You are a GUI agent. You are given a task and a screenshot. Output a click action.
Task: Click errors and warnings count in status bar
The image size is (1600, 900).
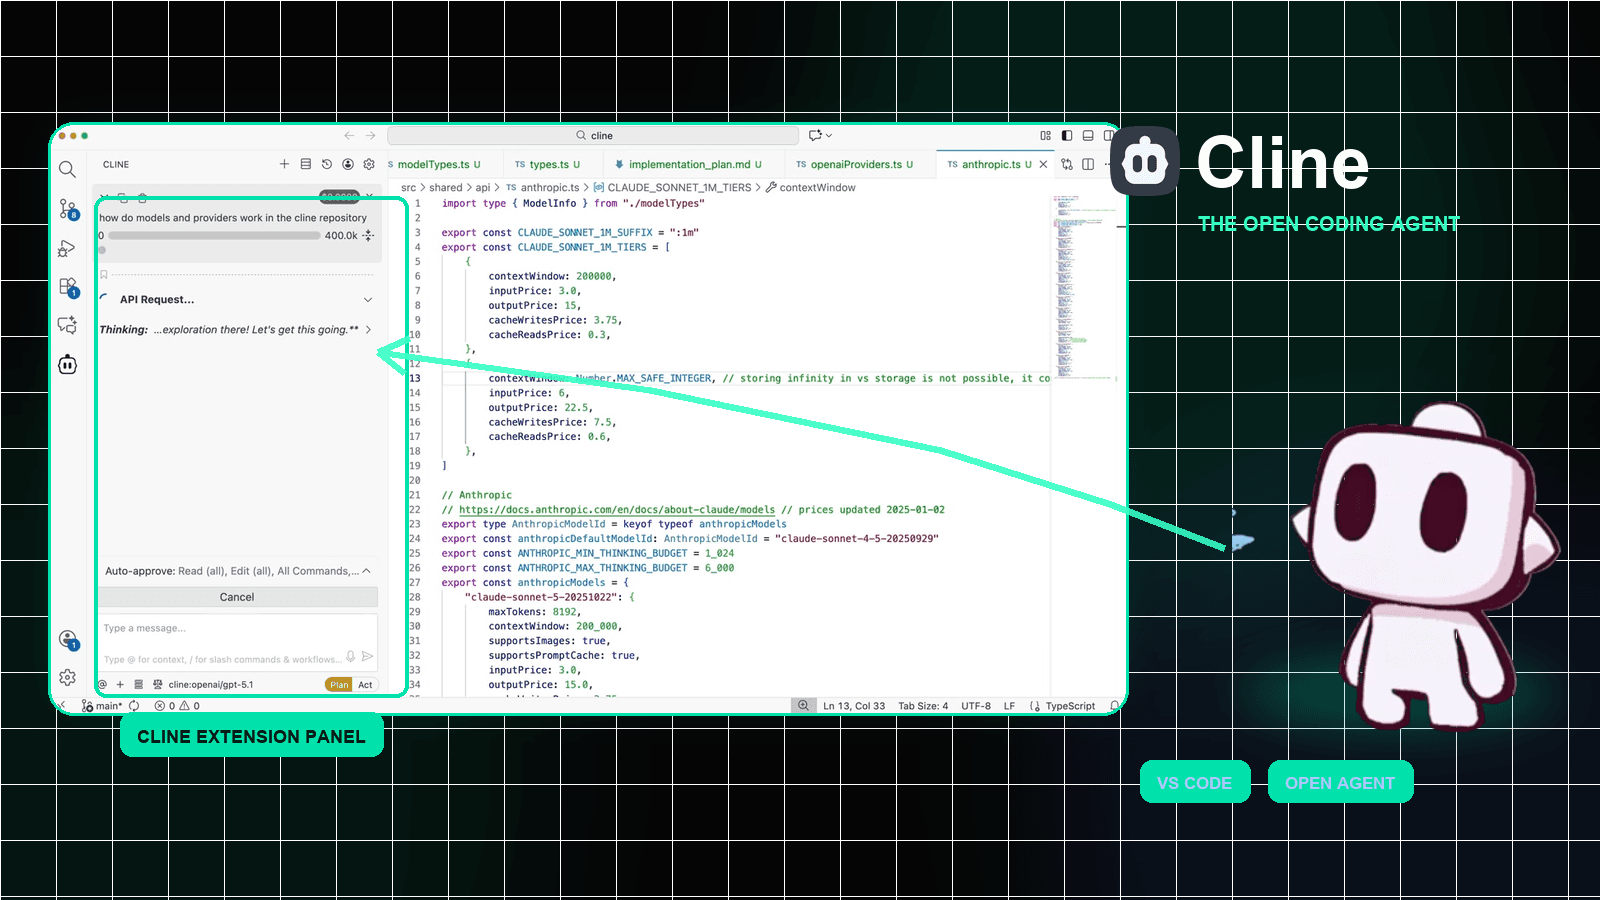(177, 706)
